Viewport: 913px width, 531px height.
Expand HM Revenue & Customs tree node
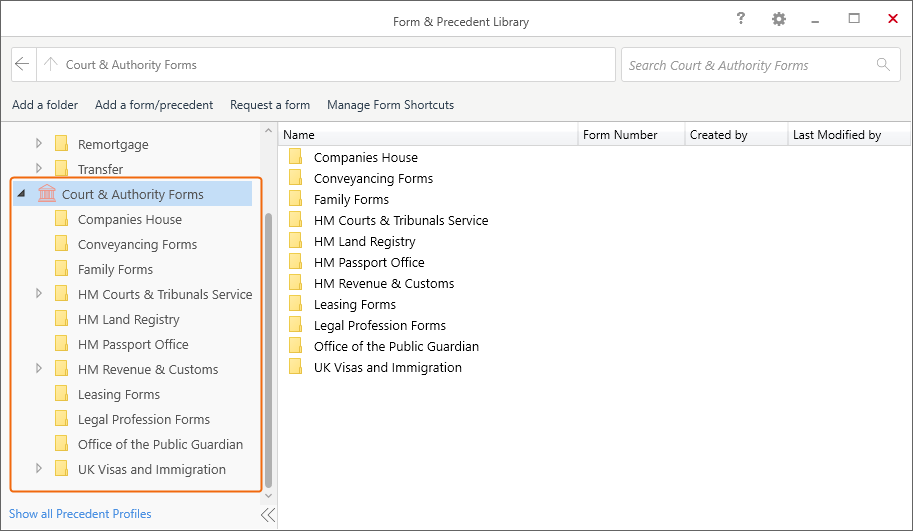coord(38,369)
